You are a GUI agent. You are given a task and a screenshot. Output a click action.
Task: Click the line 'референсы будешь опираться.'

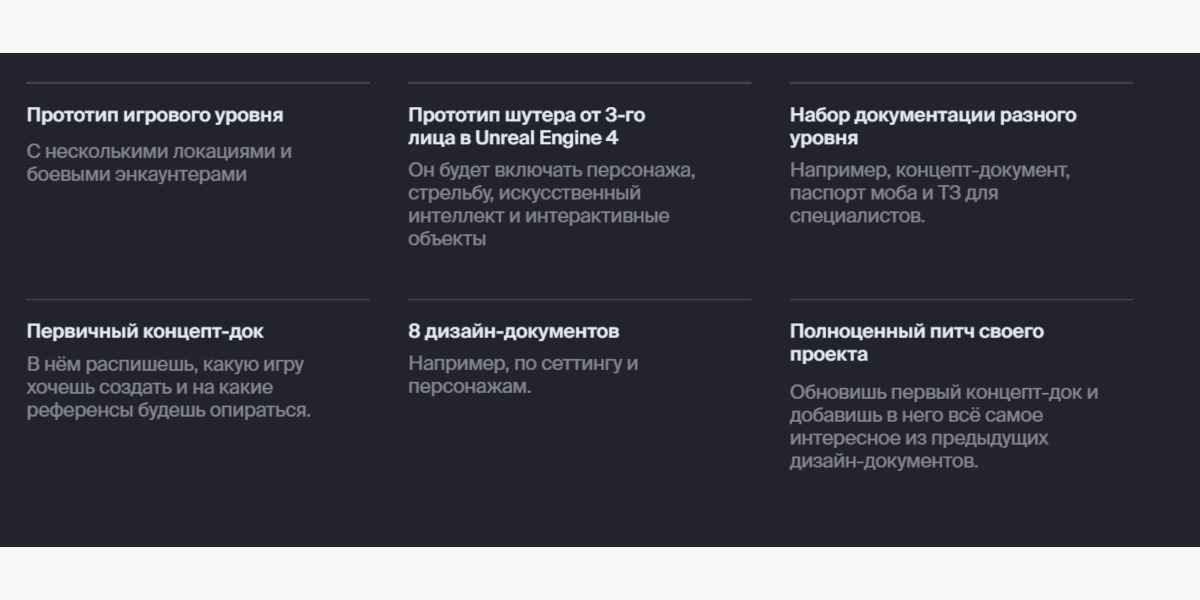[x=169, y=410]
